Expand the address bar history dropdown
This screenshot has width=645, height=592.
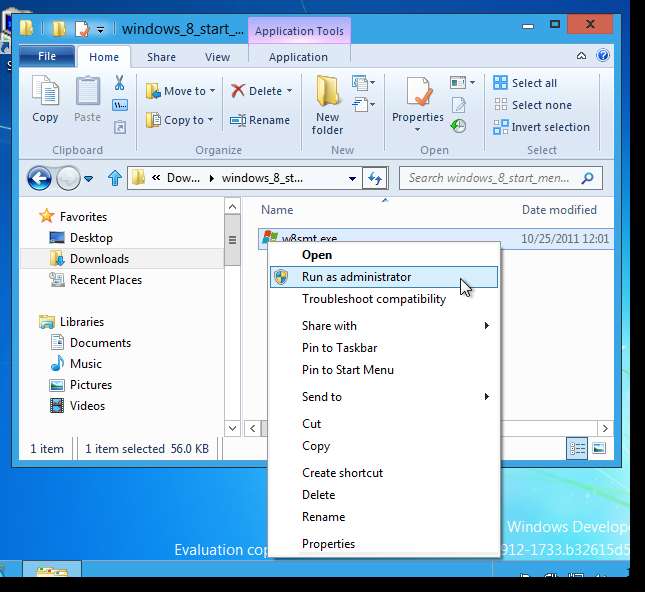coord(352,179)
